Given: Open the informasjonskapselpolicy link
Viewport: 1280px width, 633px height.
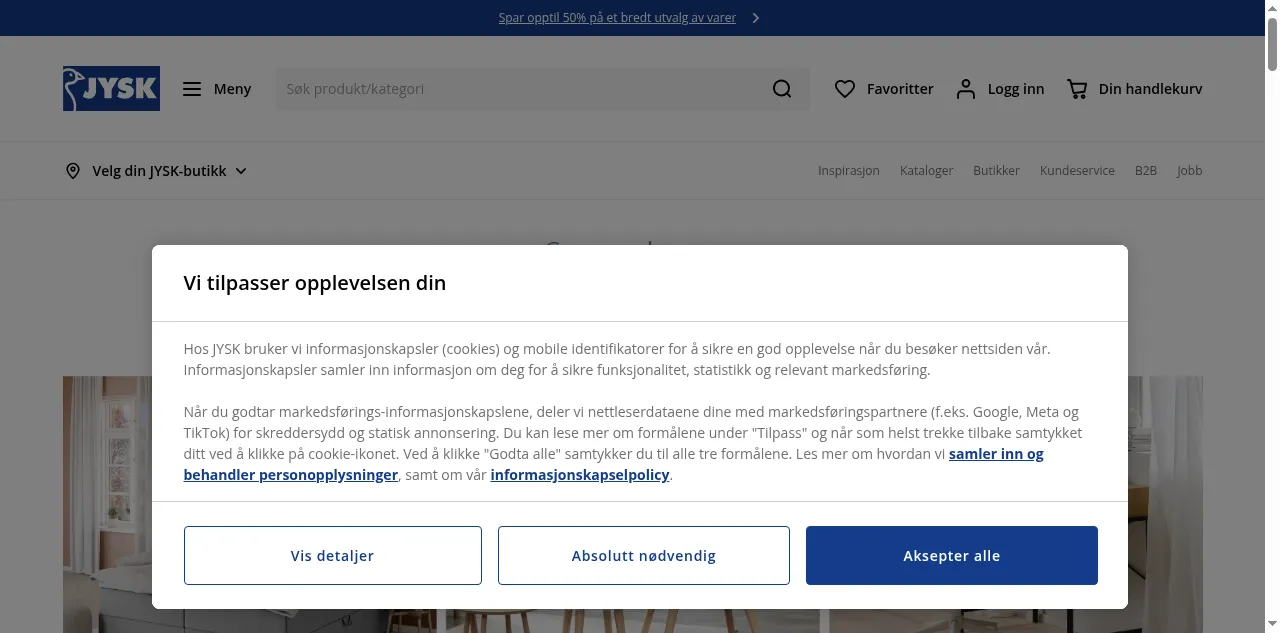Looking at the screenshot, I should pos(580,475).
